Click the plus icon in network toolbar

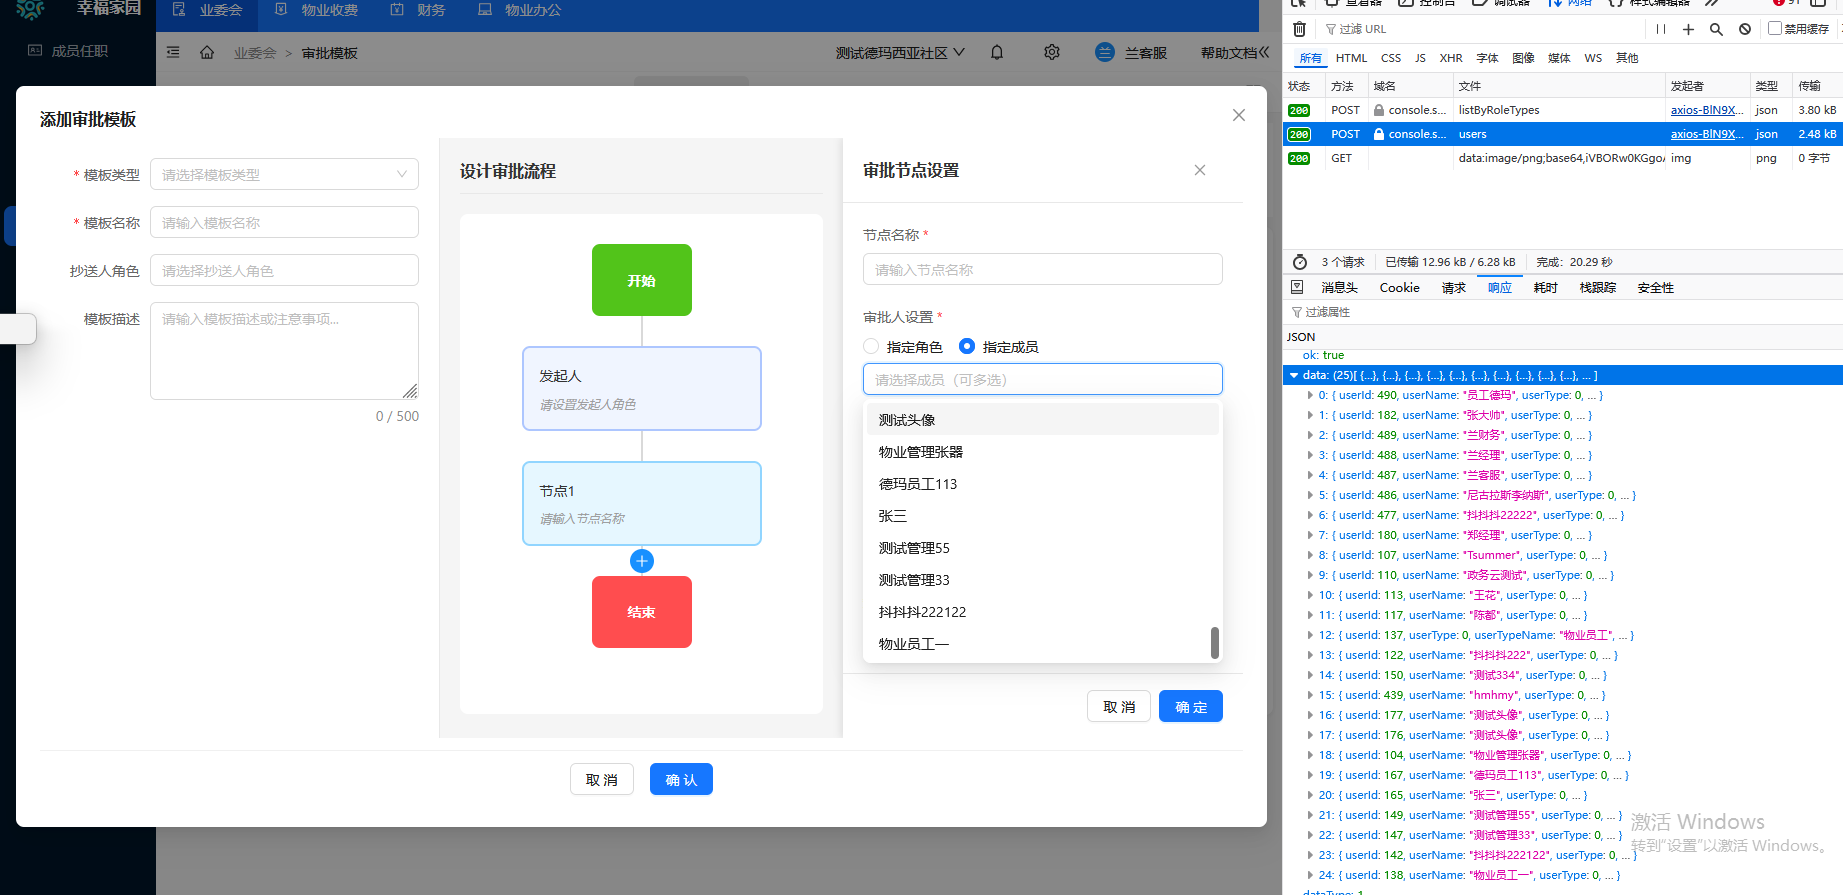tap(1688, 29)
